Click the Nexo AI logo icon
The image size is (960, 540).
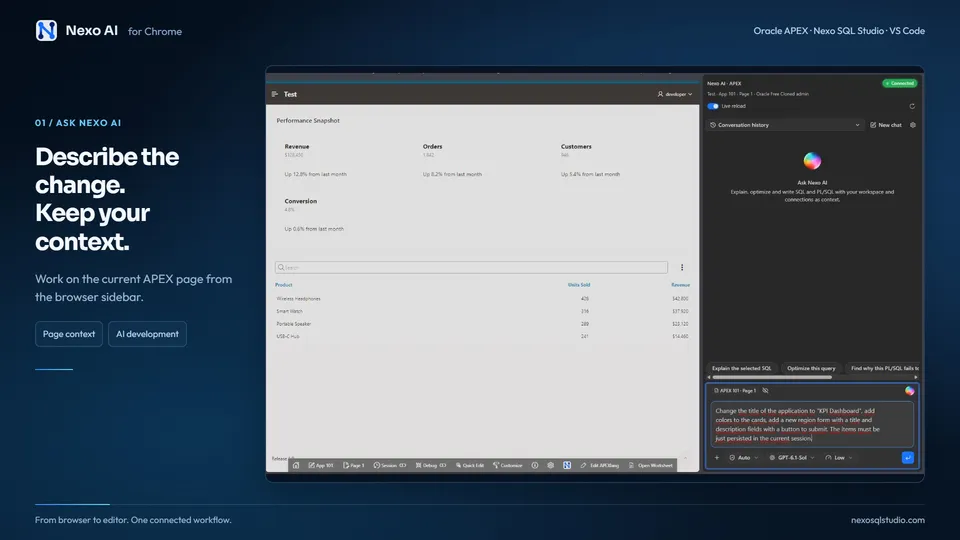click(x=46, y=31)
